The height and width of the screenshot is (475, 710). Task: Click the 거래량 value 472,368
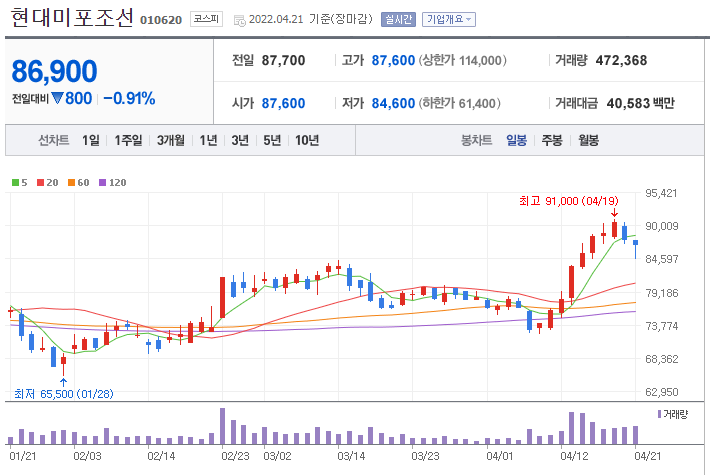coord(621,60)
